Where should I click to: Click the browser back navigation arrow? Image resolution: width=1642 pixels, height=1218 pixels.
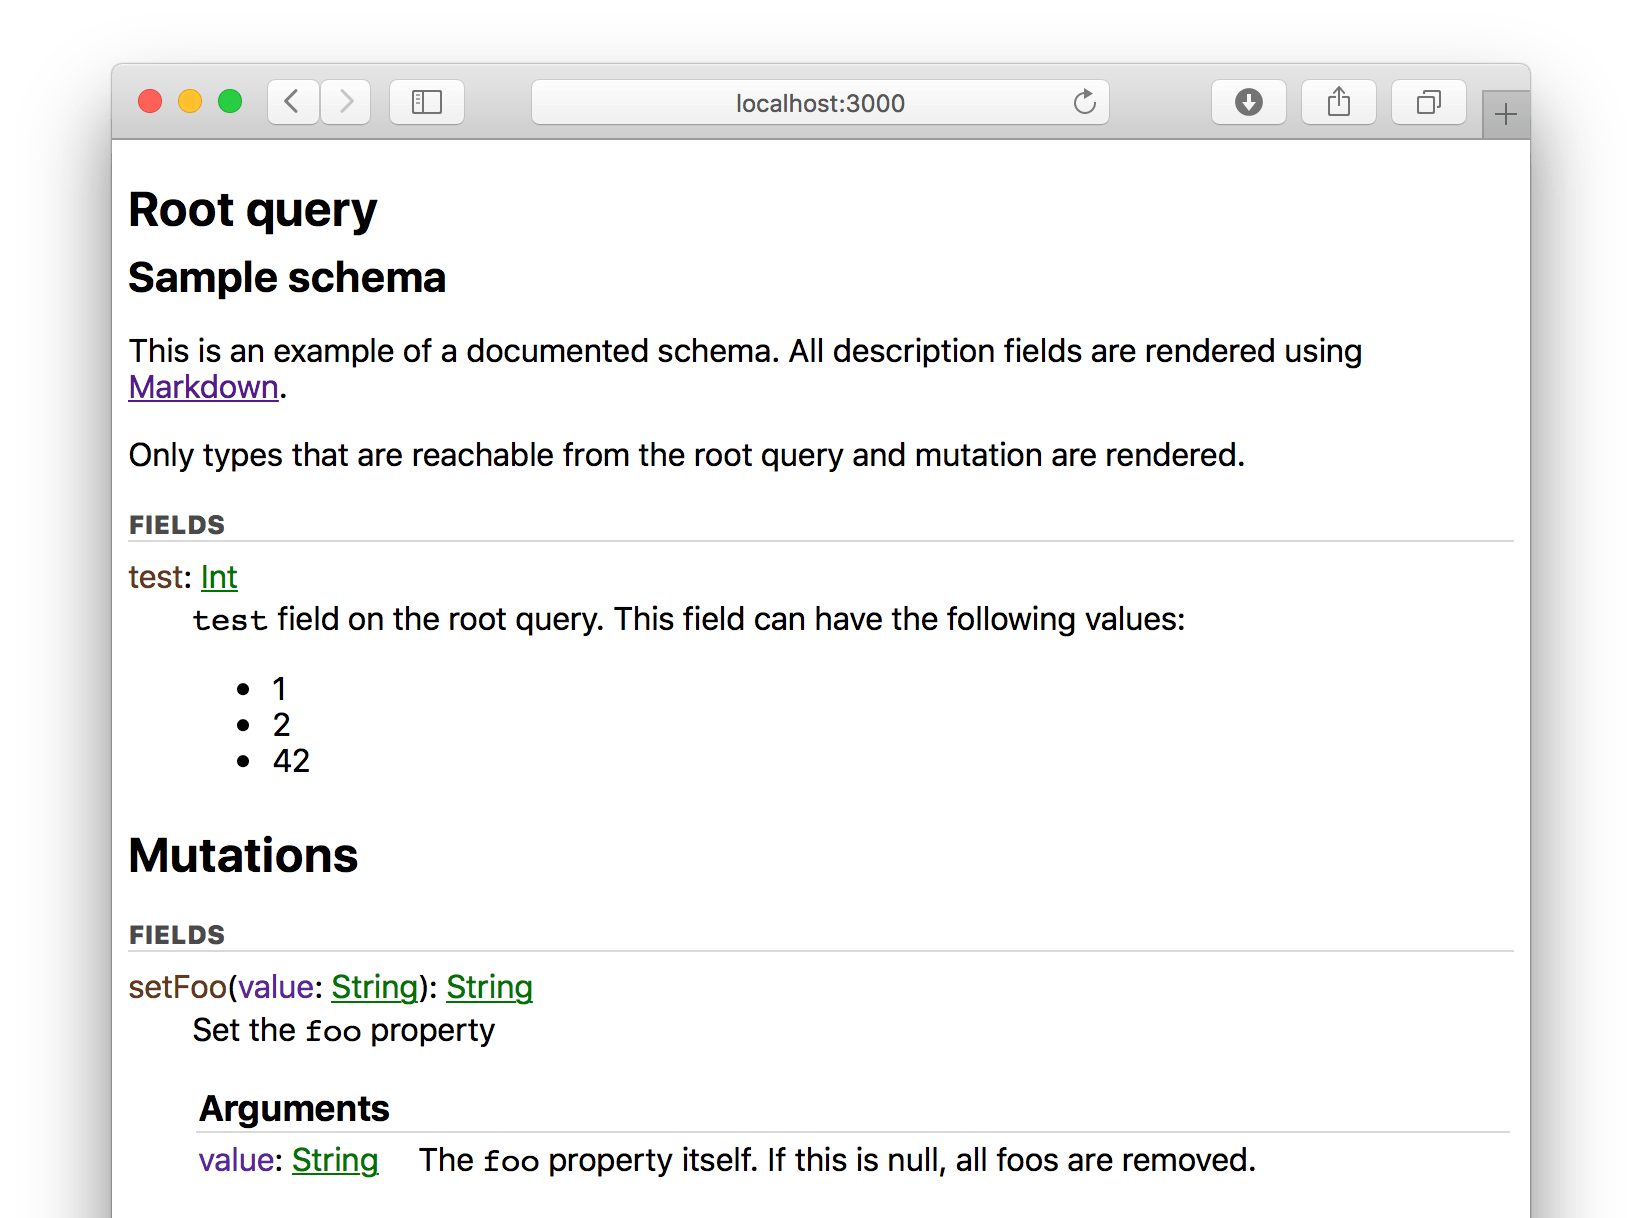(x=292, y=102)
